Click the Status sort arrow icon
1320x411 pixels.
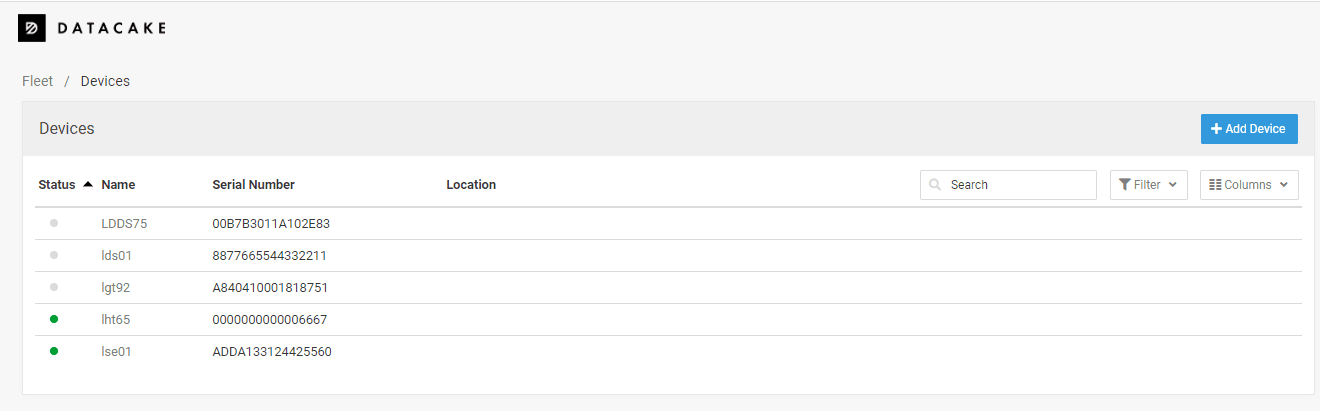[88, 184]
